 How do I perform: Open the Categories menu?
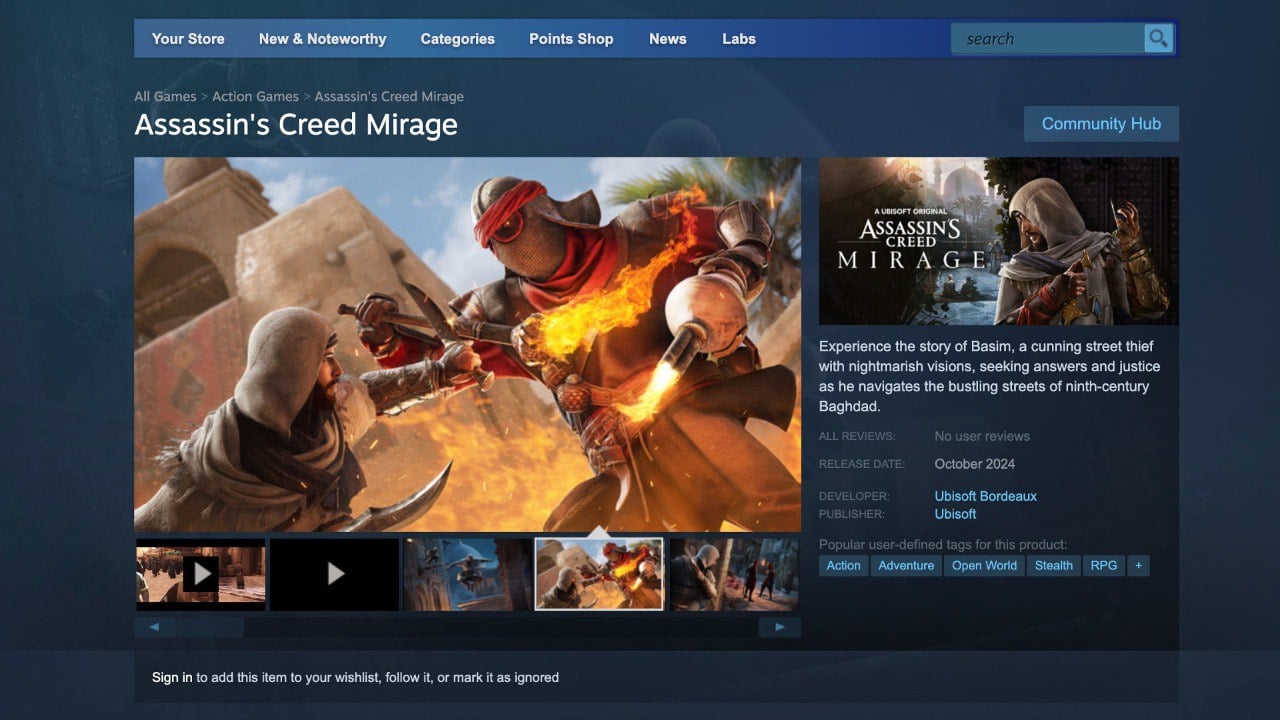[x=457, y=39]
